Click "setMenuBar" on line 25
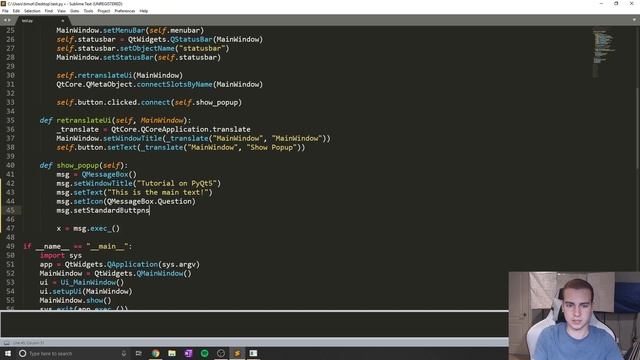Screen dimensions: 640x360 [124, 30]
